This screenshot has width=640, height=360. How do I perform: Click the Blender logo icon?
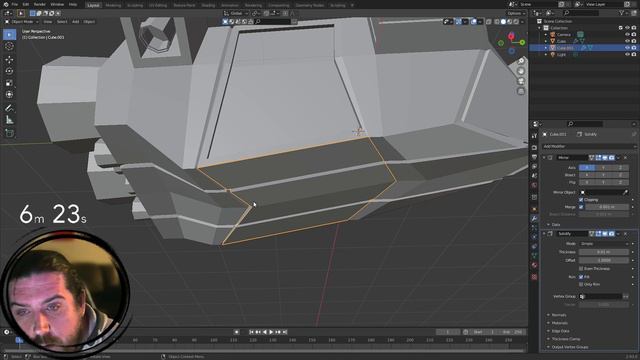point(5,4)
